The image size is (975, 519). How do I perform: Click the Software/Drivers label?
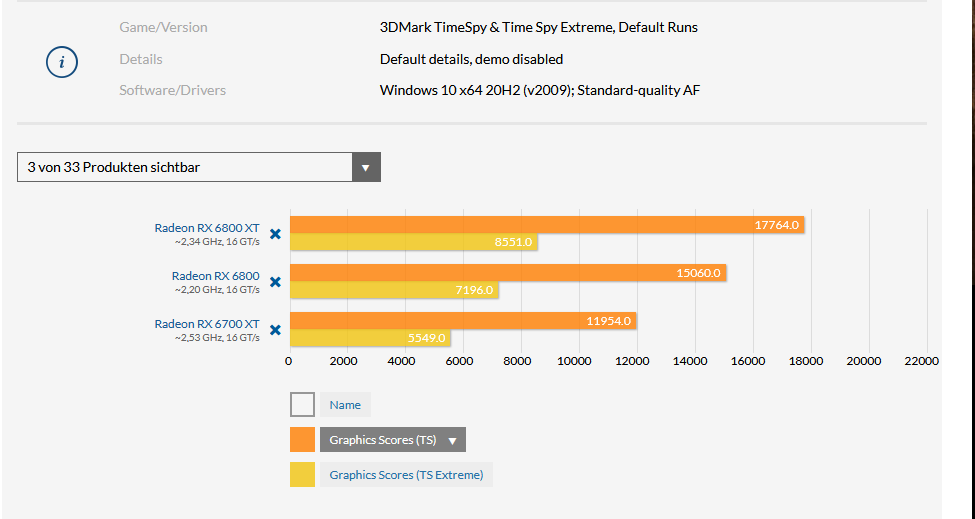(x=172, y=90)
